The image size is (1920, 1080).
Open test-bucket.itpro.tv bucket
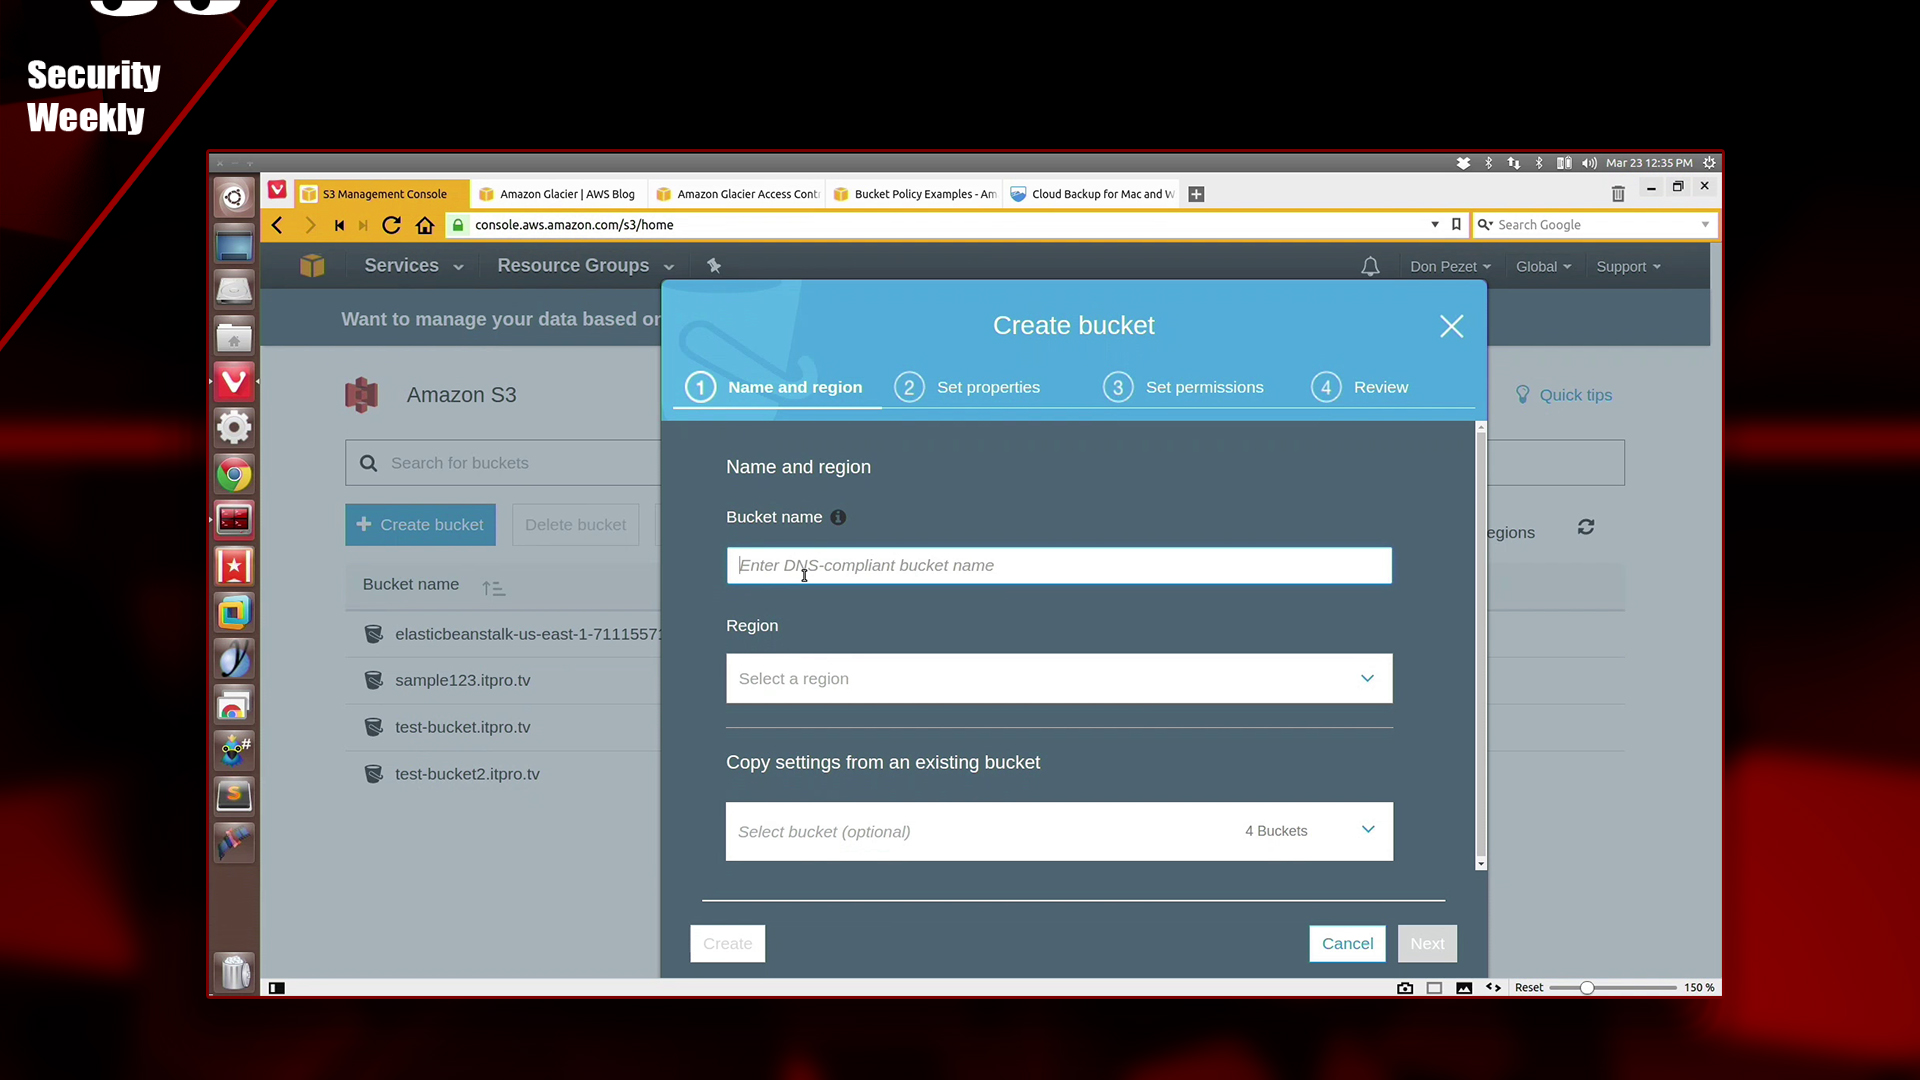(462, 727)
